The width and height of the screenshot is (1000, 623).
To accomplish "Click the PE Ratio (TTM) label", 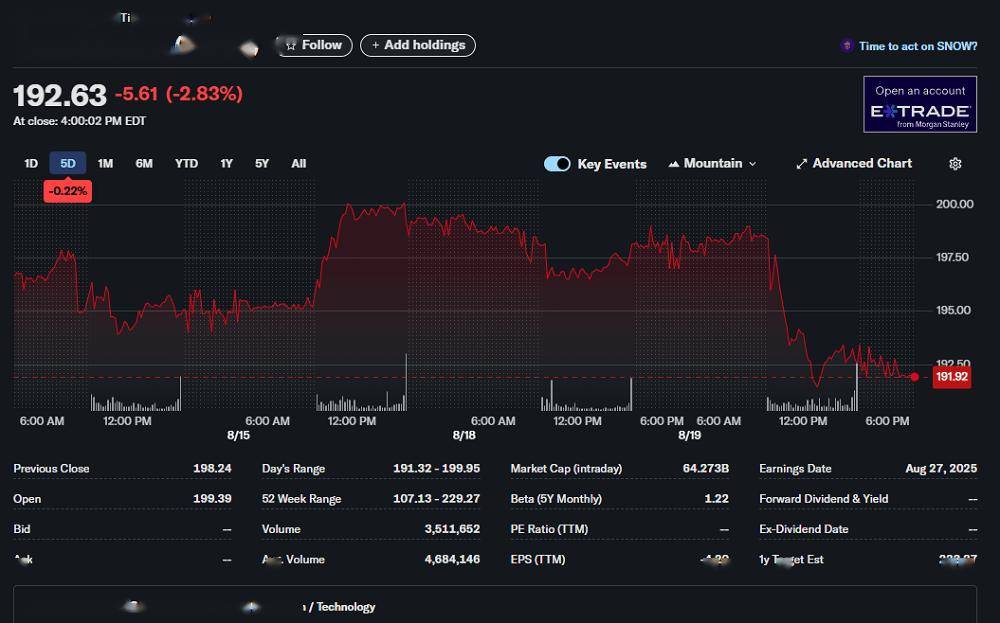I will coord(549,529).
